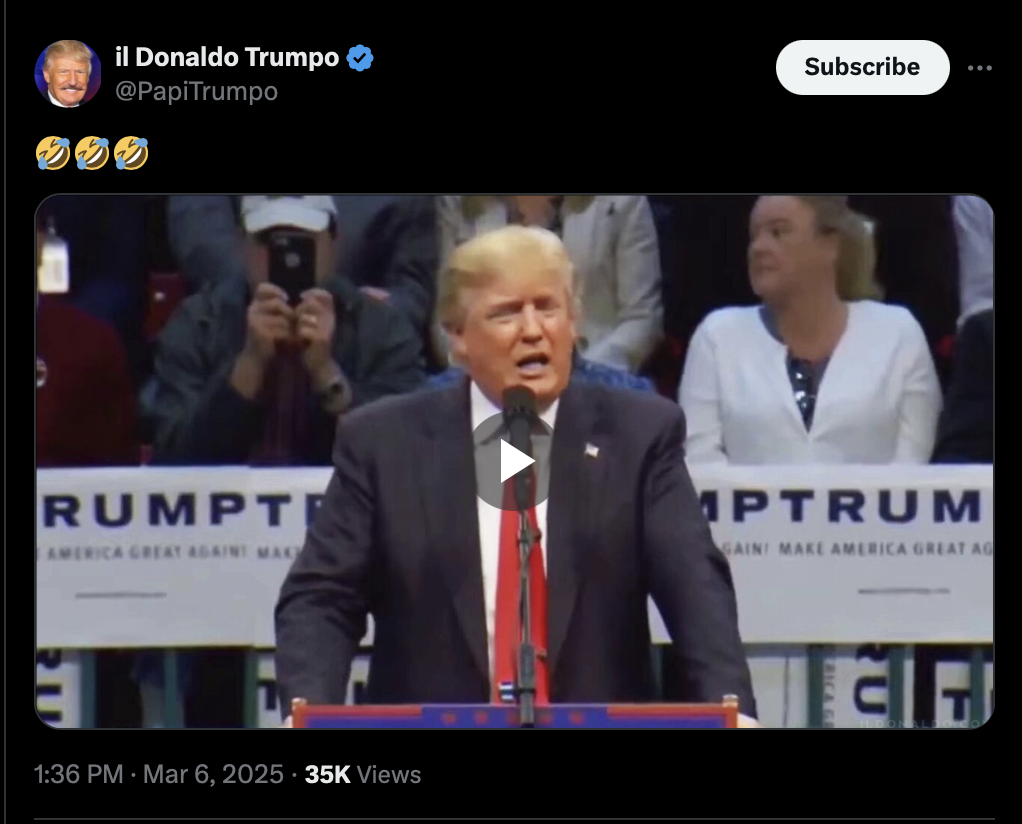
Task: Click the Mar 6, 2025 date
Action: click(213, 774)
